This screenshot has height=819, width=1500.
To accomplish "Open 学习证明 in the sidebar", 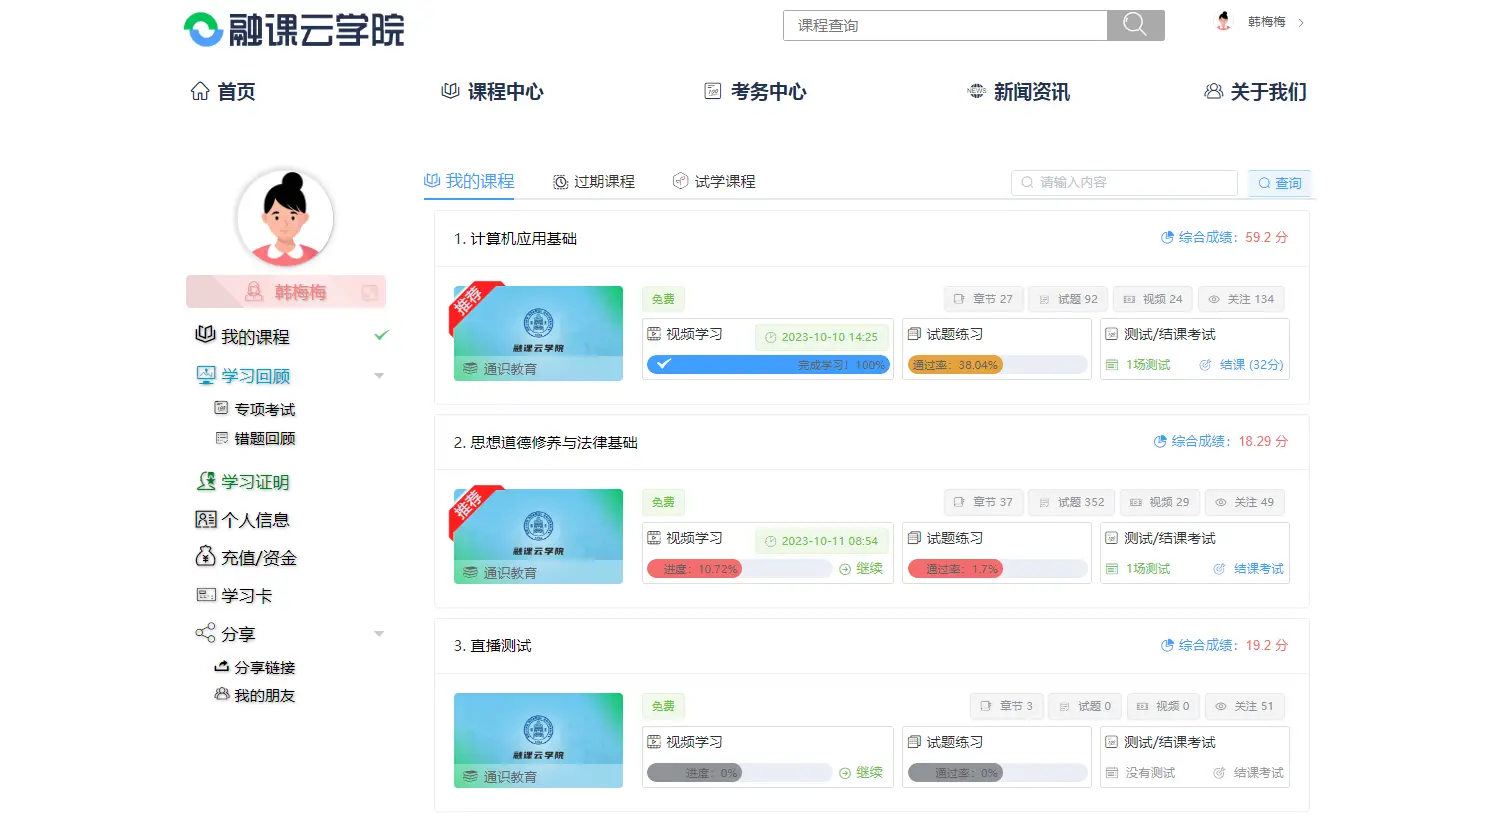I will (243, 482).
